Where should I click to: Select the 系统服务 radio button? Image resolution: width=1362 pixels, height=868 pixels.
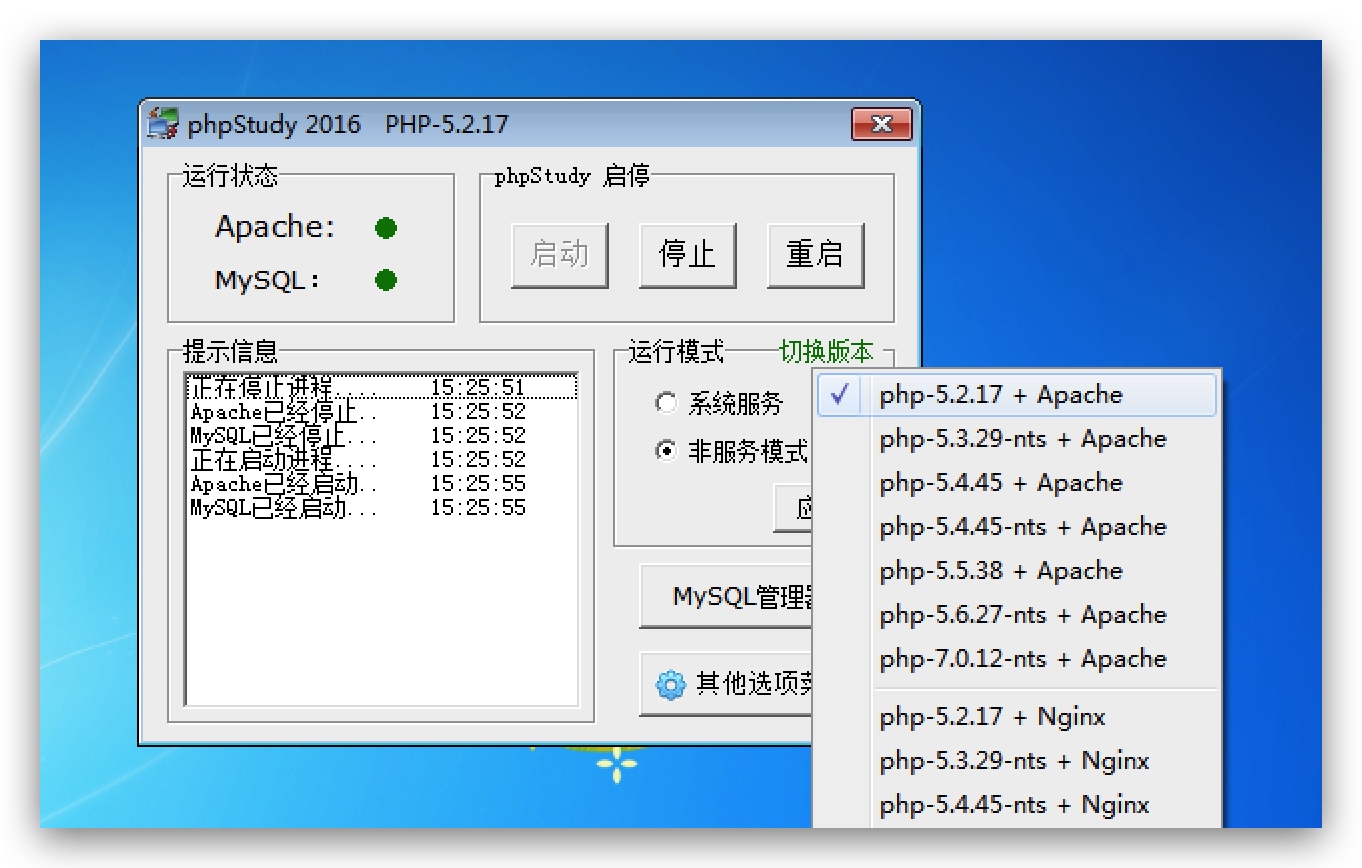point(665,403)
